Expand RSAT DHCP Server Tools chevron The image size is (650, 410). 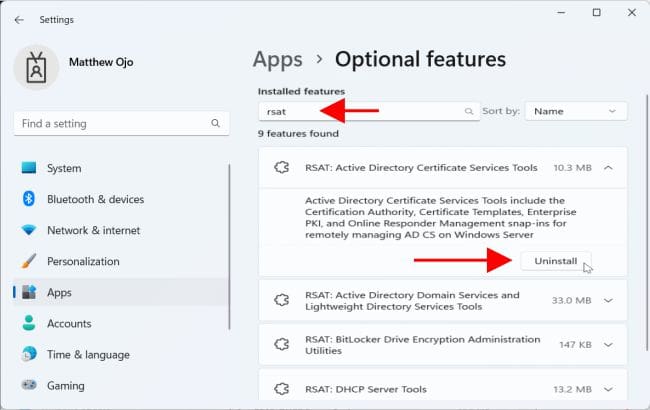[x=608, y=389]
